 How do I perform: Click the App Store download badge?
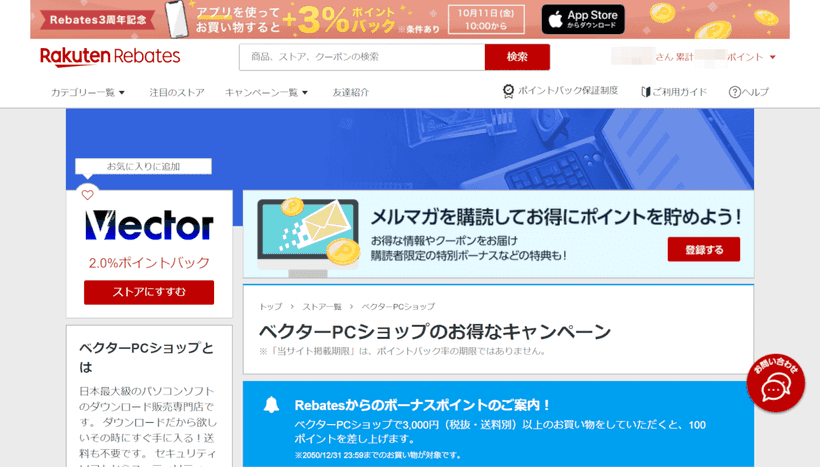[583, 20]
